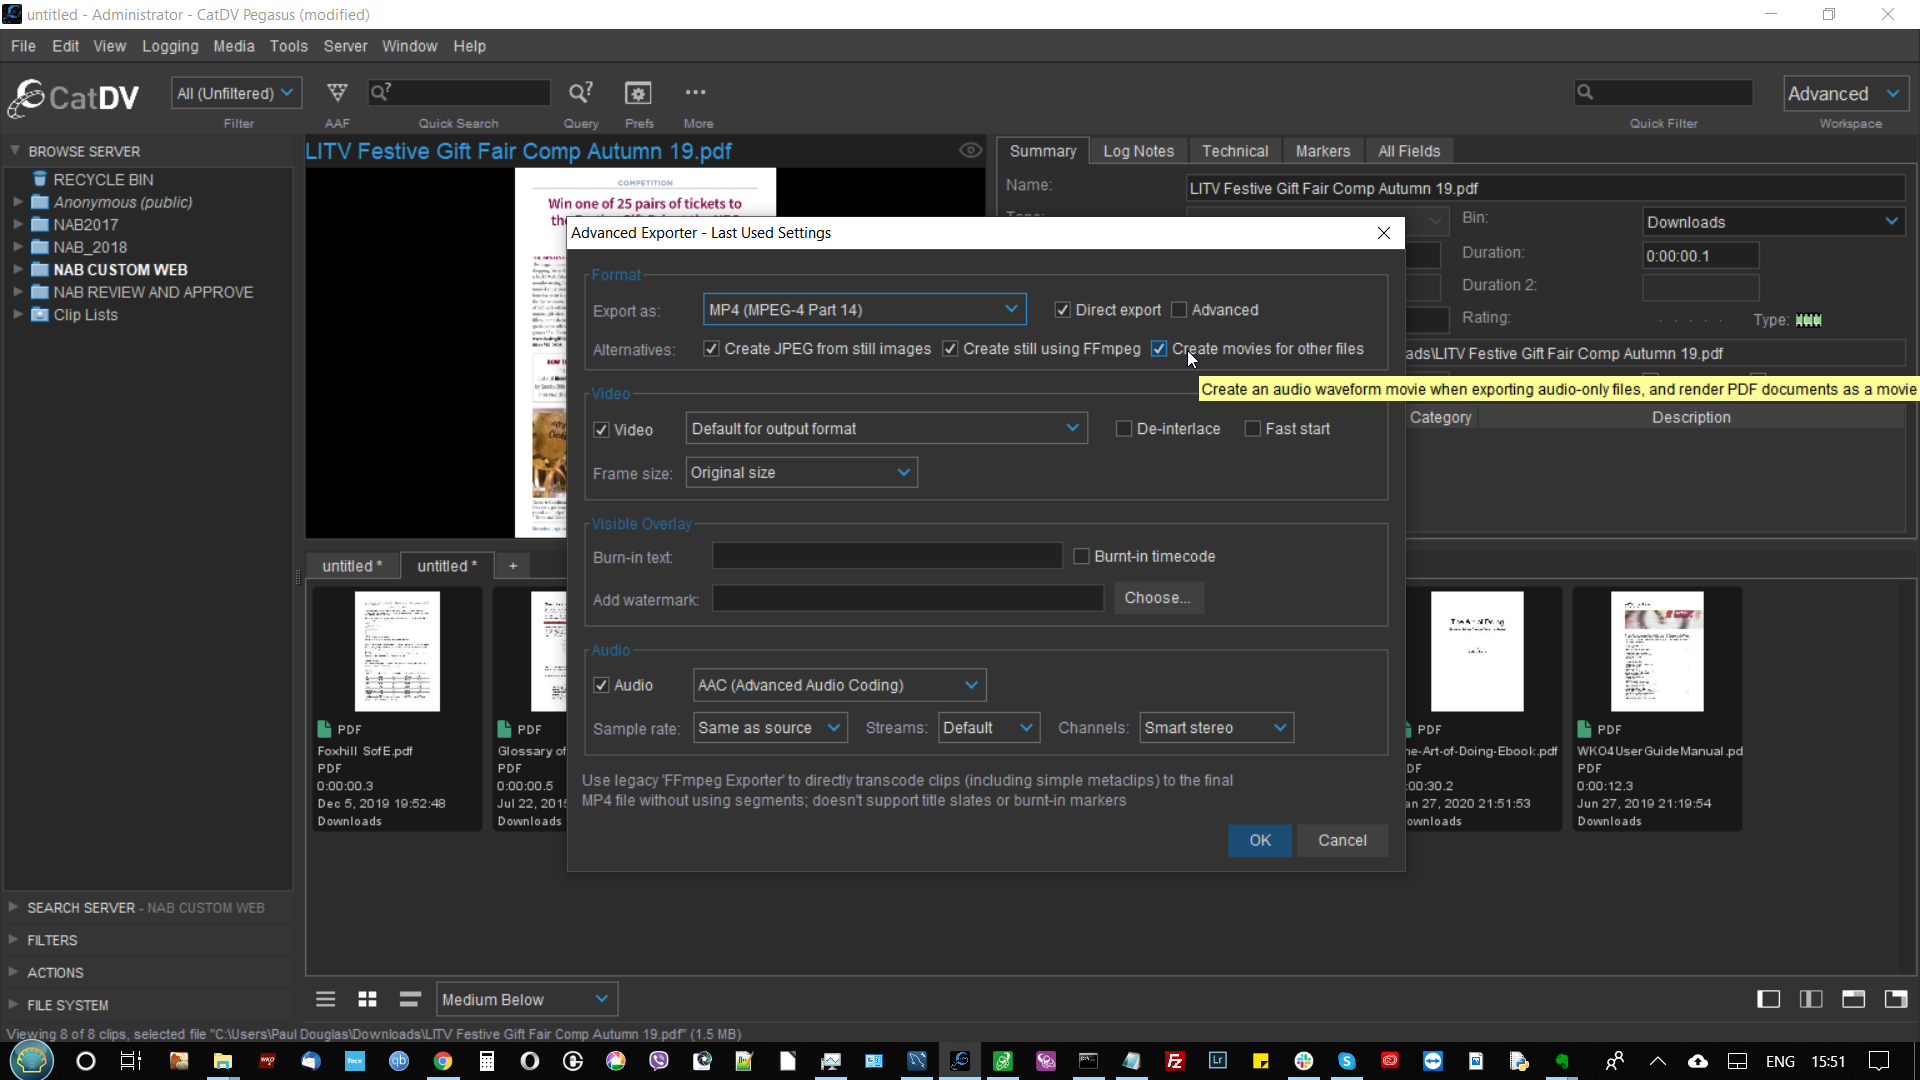Click the Quick Search input field
Image resolution: width=1920 pixels, height=1080 pixels.
click(459, 93)
